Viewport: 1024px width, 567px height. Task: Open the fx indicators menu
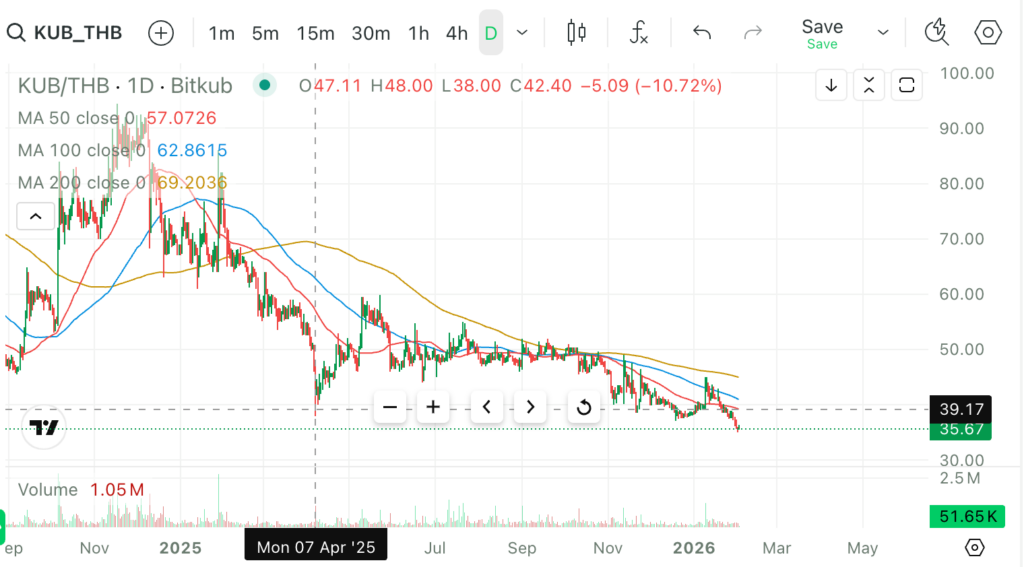(639, 33)
